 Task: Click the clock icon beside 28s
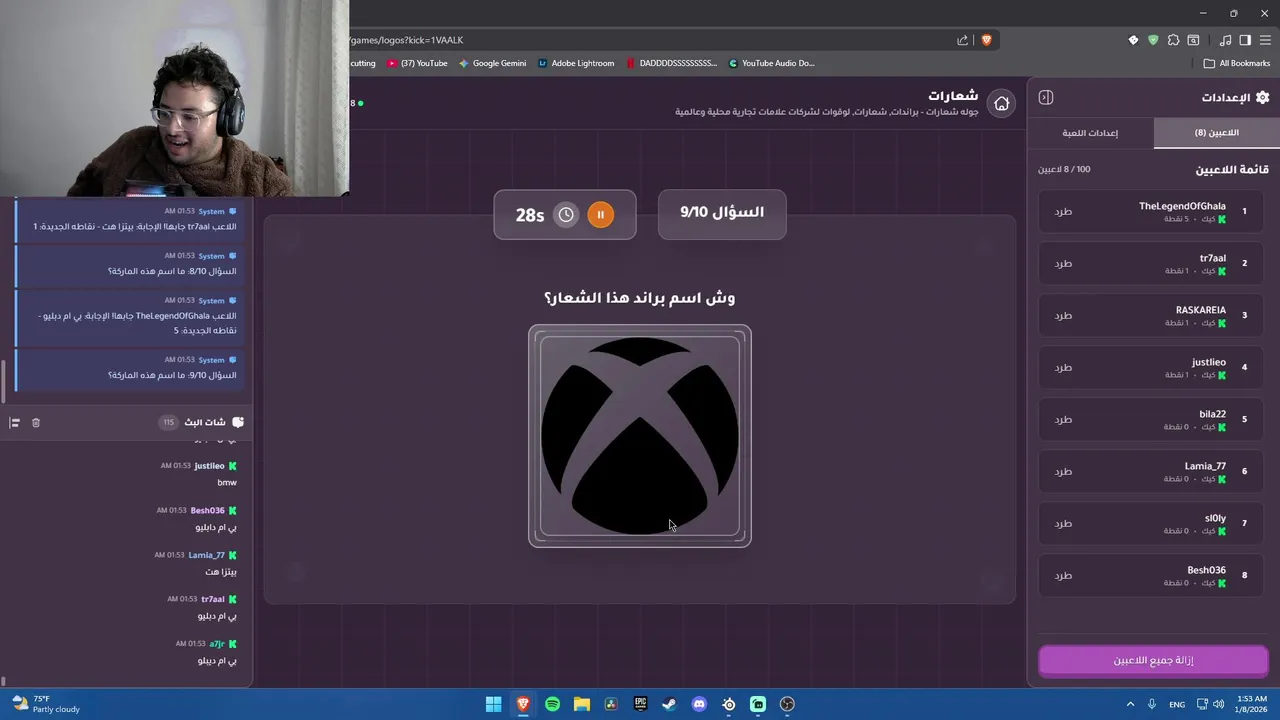coord(566,214)
